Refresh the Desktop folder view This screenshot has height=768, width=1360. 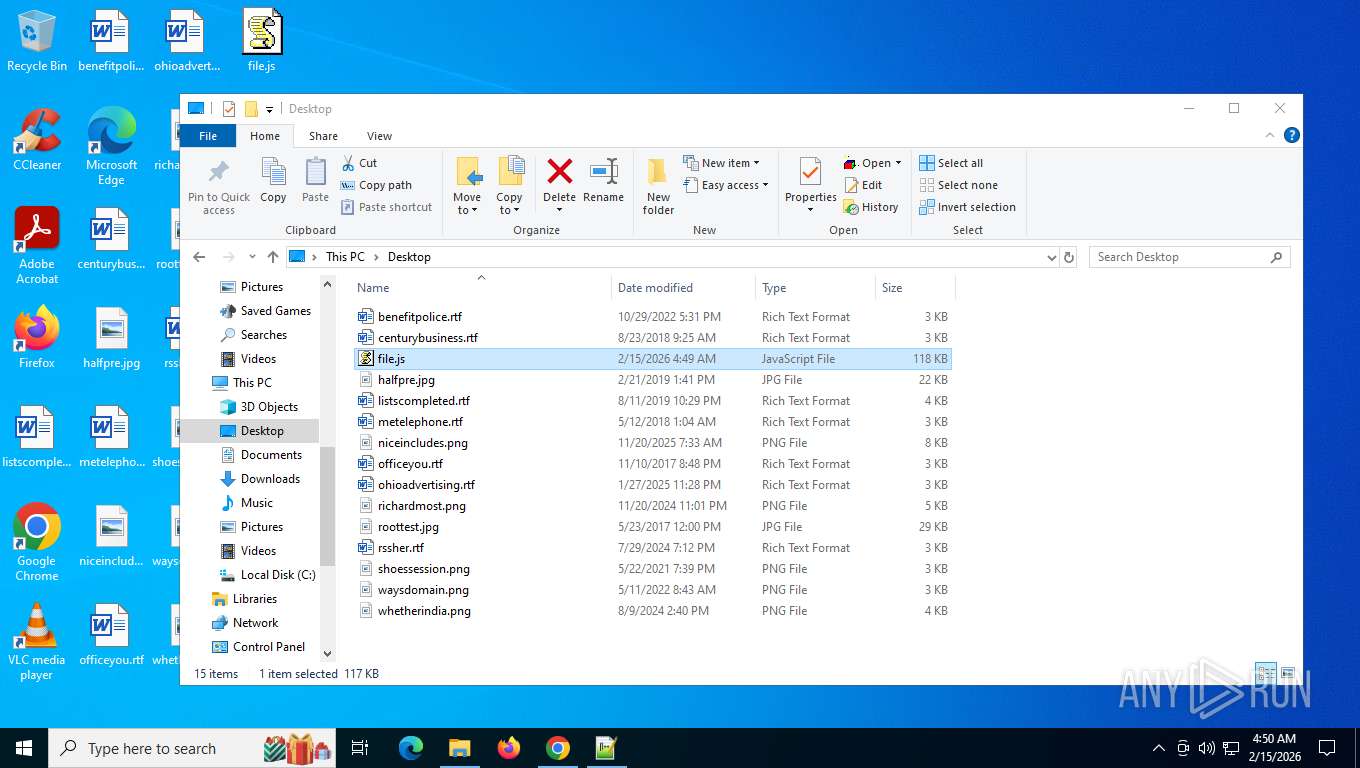(1069, 257)
